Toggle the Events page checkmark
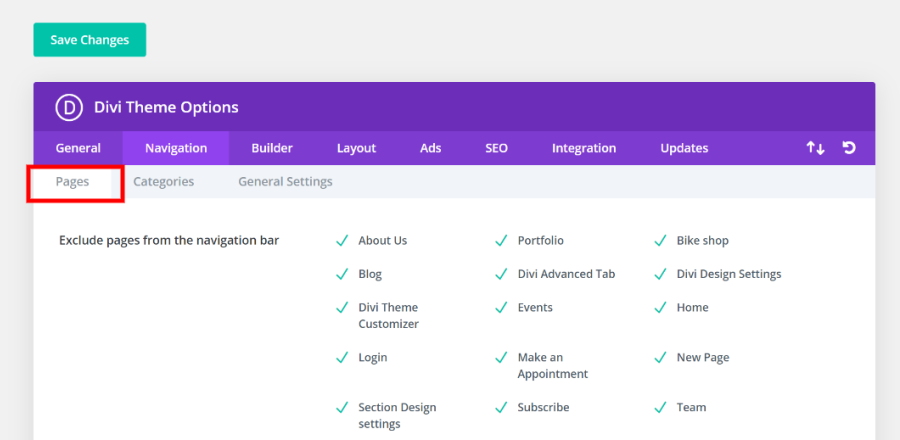 click(501, 307)
